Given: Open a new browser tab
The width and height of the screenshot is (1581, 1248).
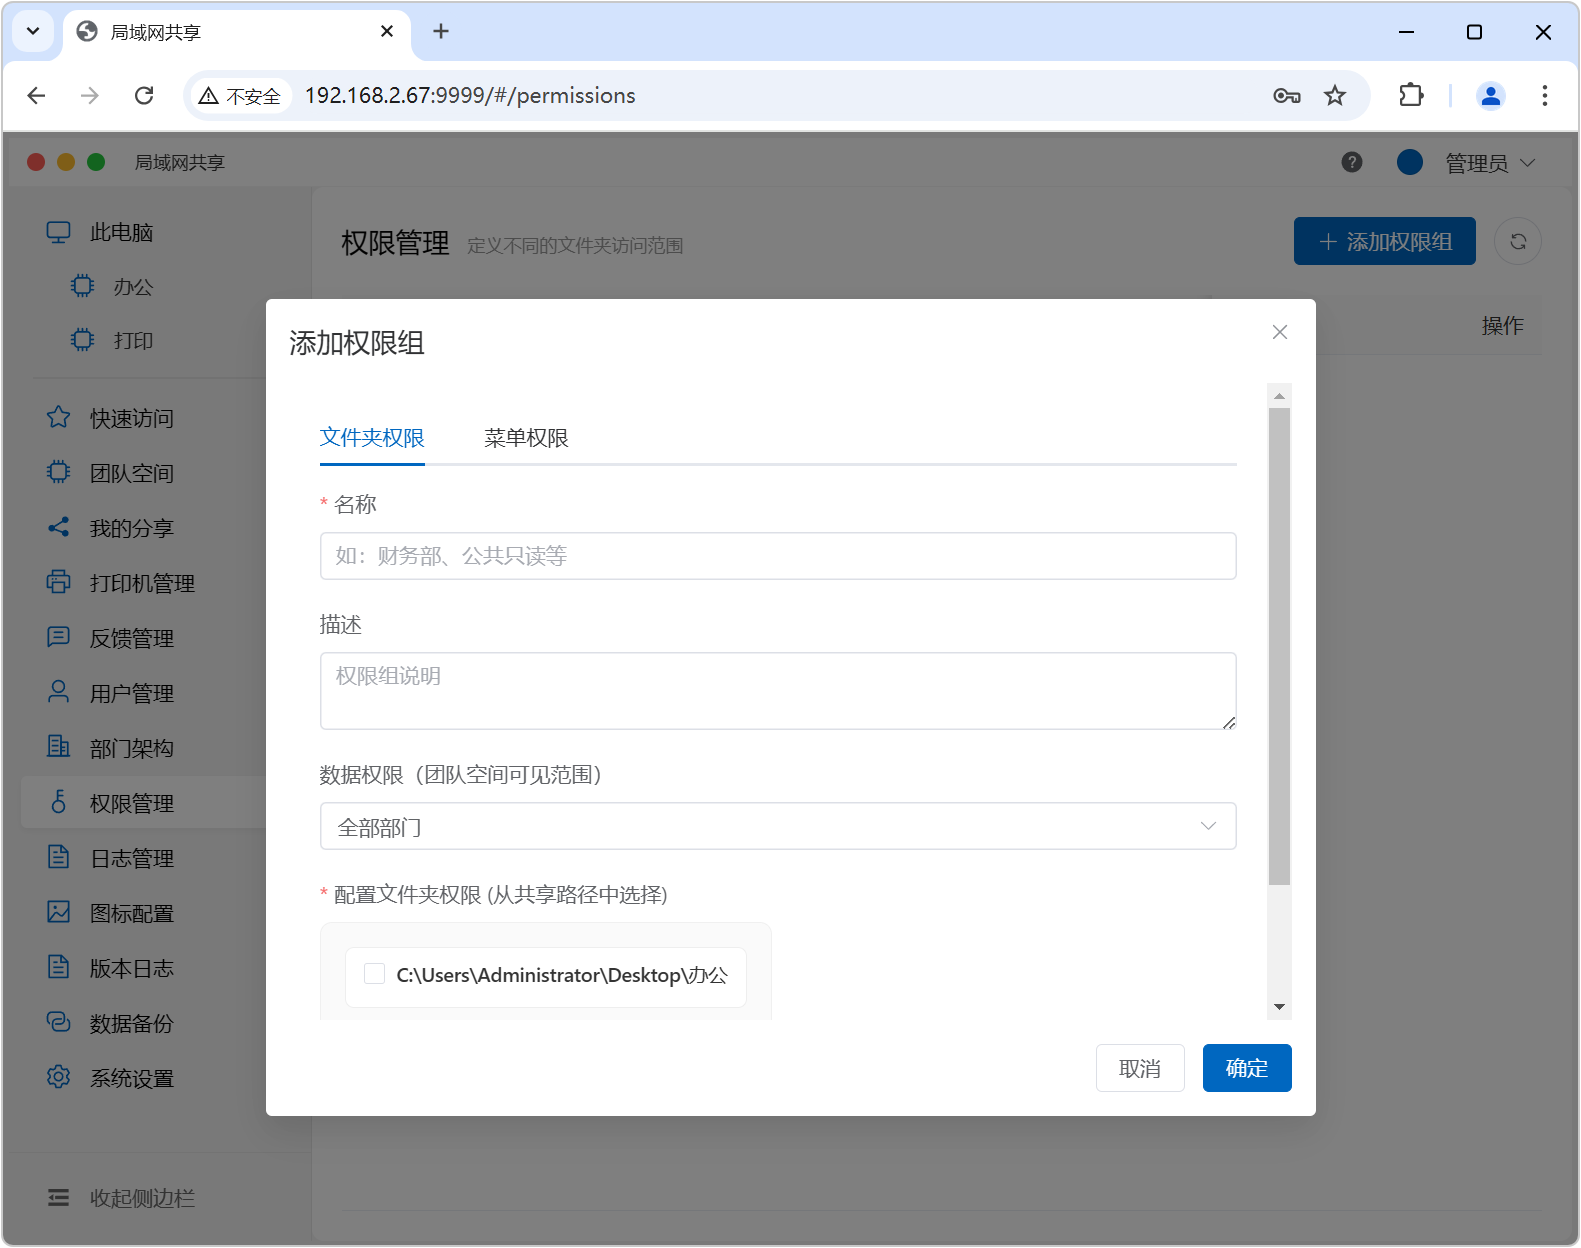Looking at the screenshot, I should [441, 31].
